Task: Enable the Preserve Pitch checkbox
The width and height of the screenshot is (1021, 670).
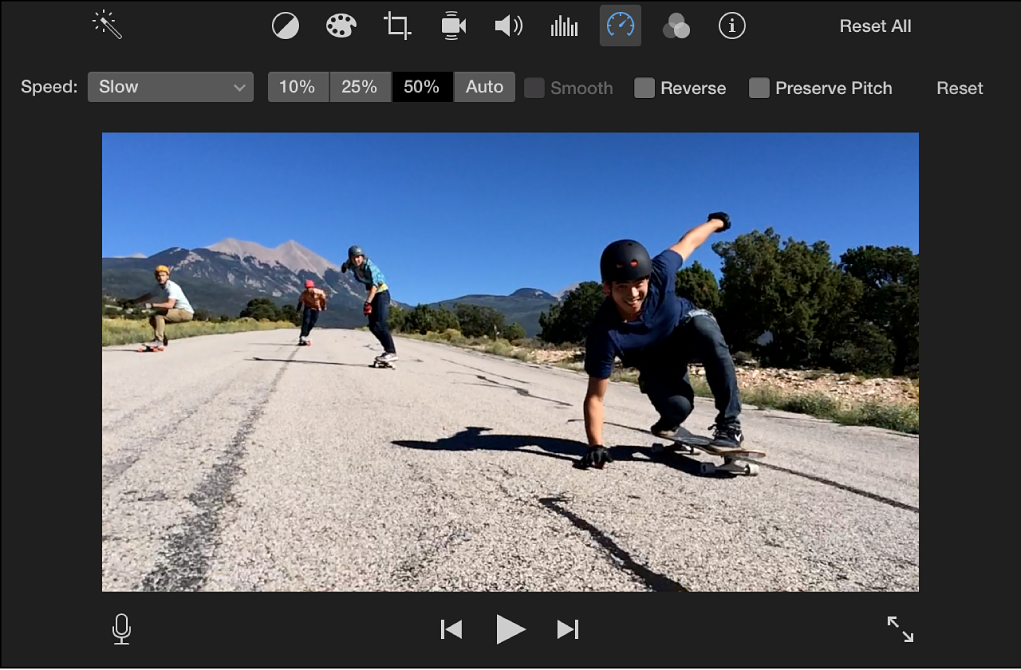Action: click(x=759, y=88)
